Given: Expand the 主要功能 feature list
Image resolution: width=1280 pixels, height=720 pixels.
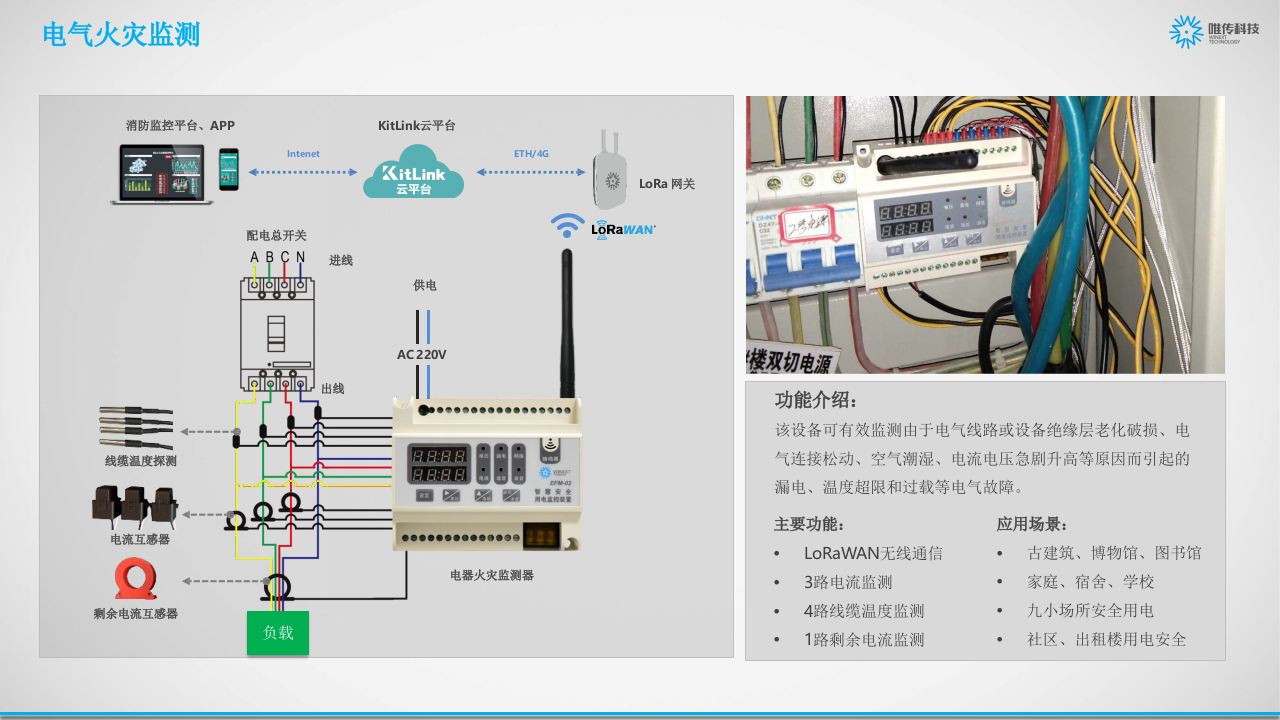Looking at the screenshot, I should (806, 523).
